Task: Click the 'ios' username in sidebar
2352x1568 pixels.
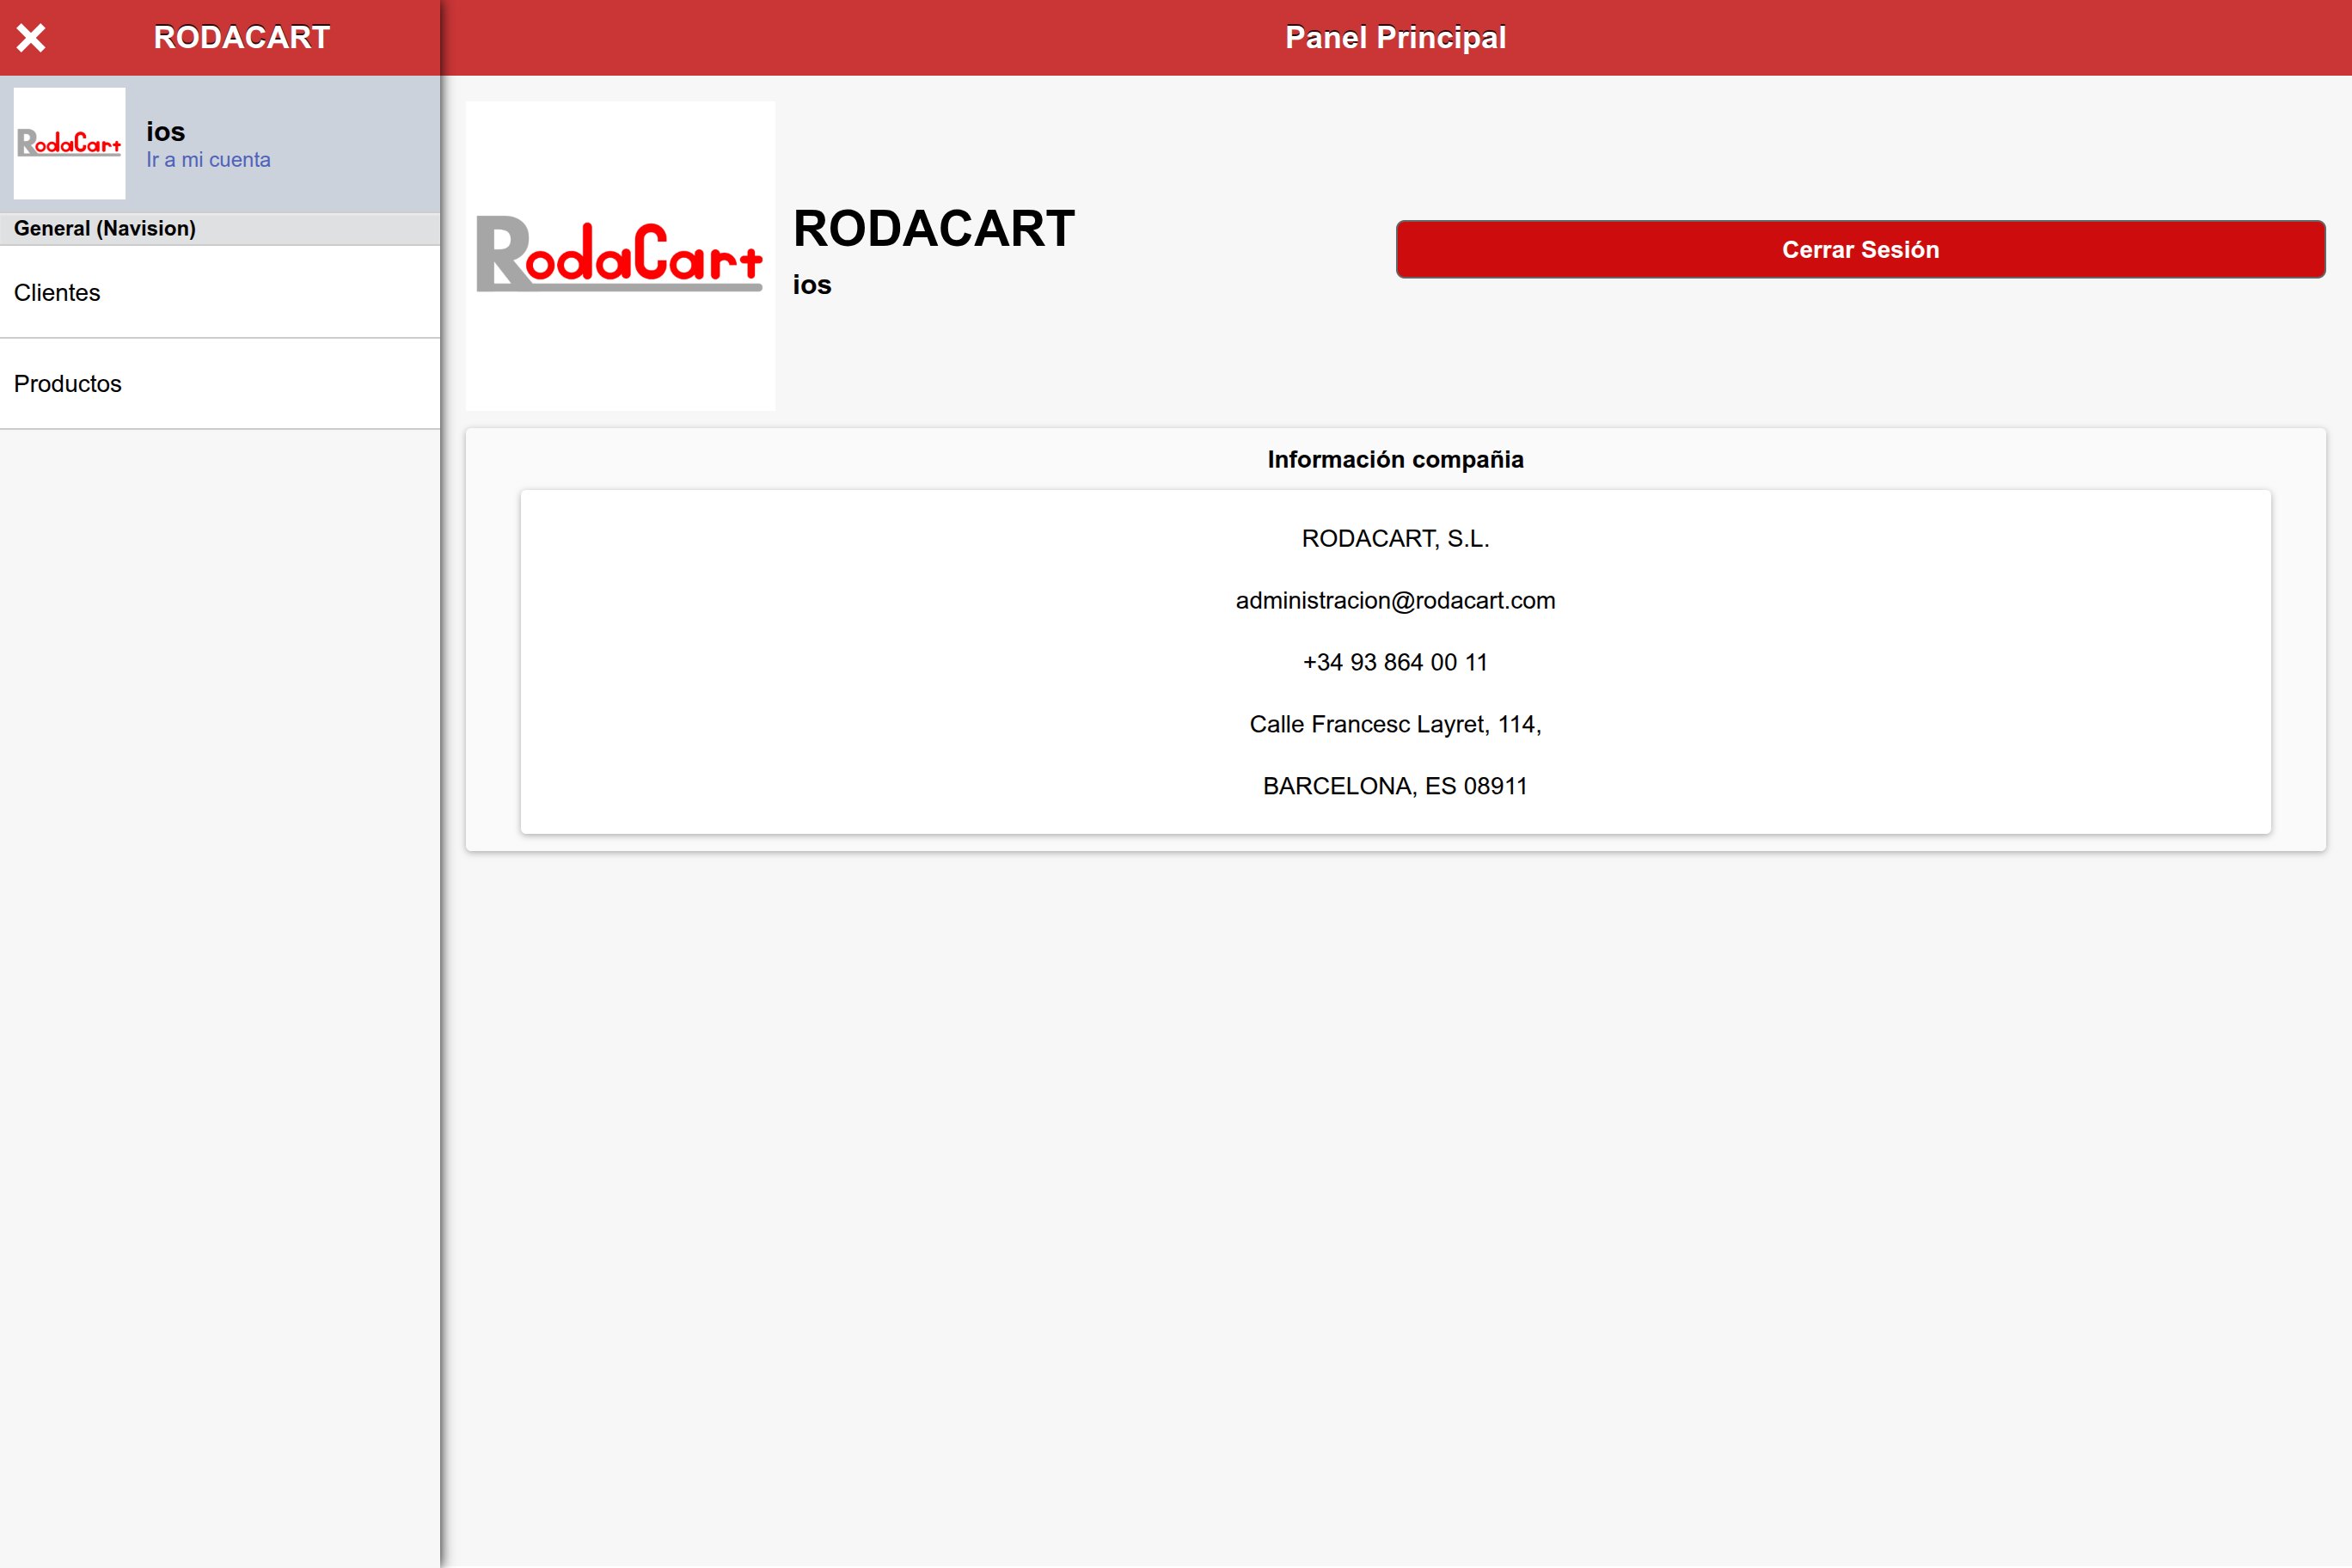Action: click(165, 131)
